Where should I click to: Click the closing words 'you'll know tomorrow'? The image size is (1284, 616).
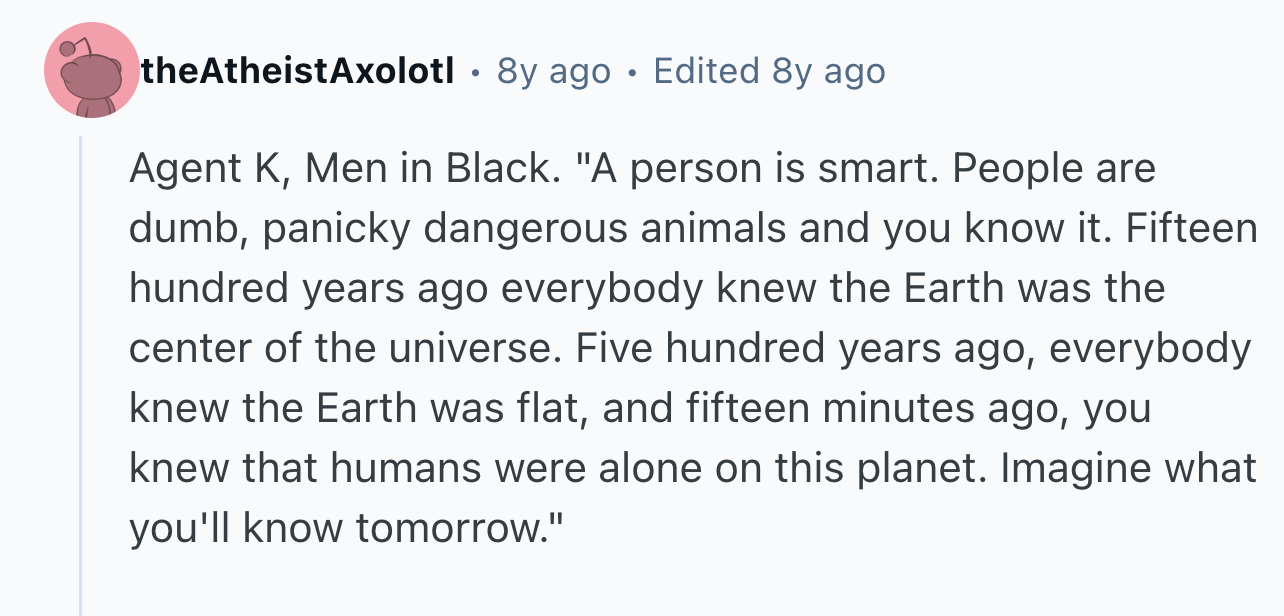(x=333, y=529)
